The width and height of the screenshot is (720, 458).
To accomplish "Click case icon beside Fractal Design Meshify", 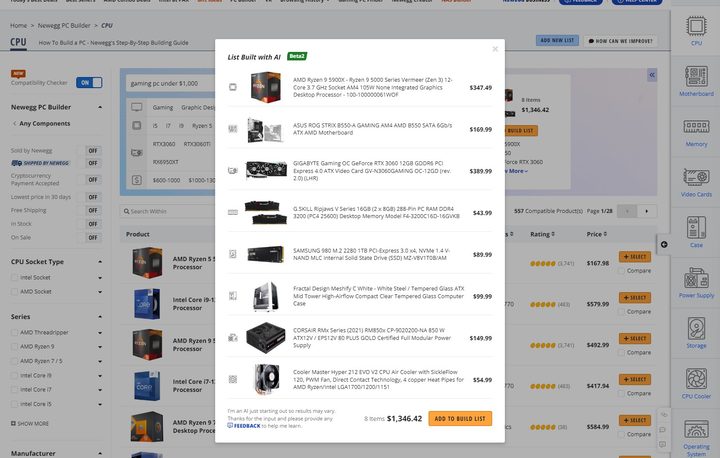I will [x=233, y=296].
